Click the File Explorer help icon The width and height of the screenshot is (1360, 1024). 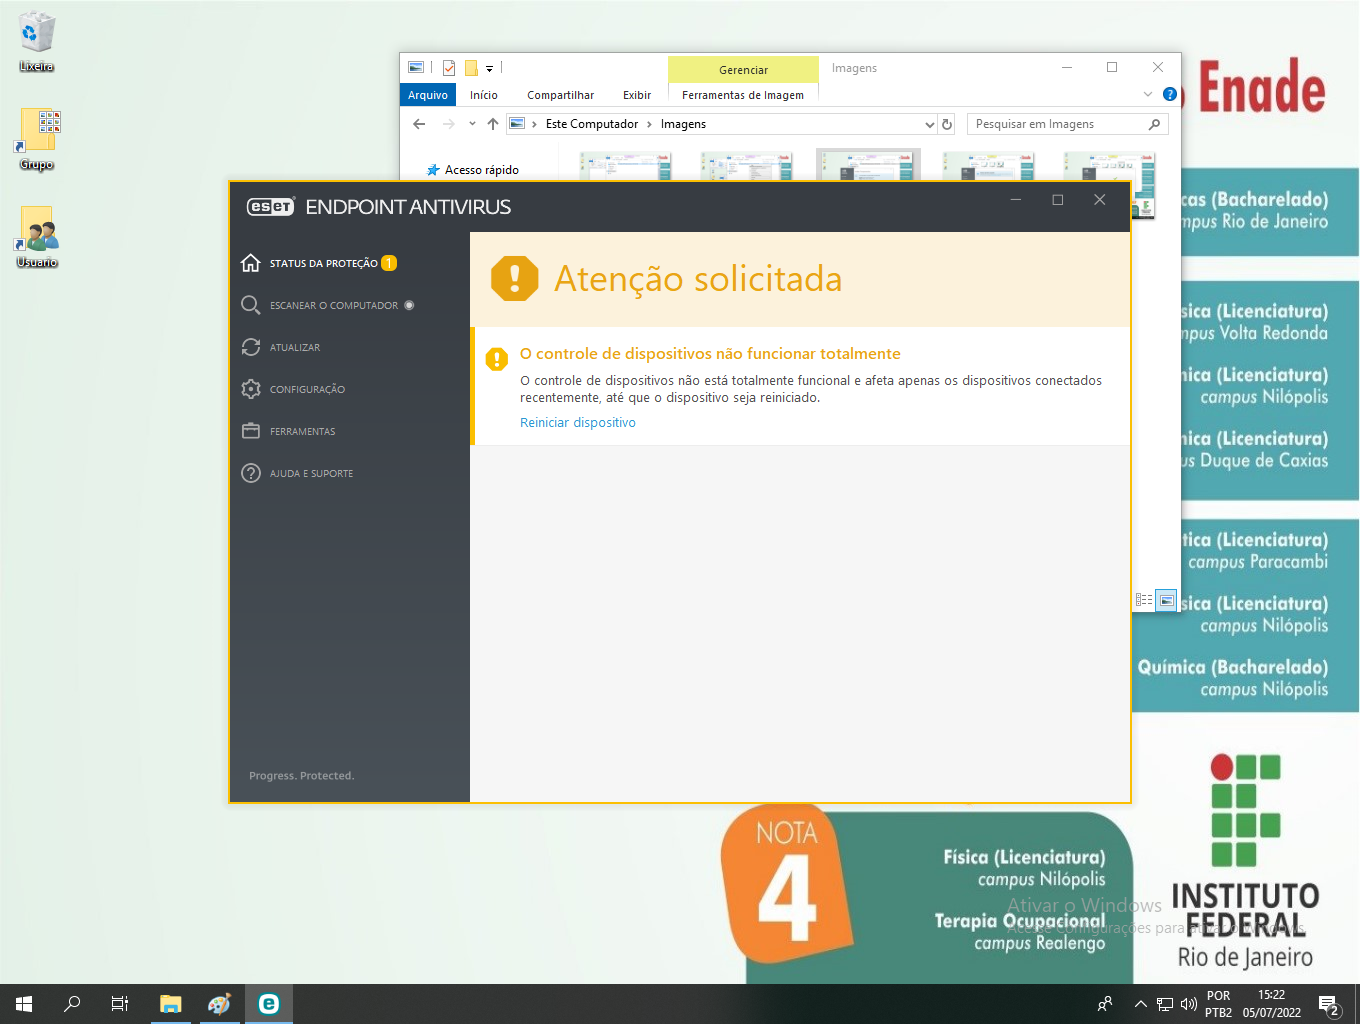(1169, 94)
